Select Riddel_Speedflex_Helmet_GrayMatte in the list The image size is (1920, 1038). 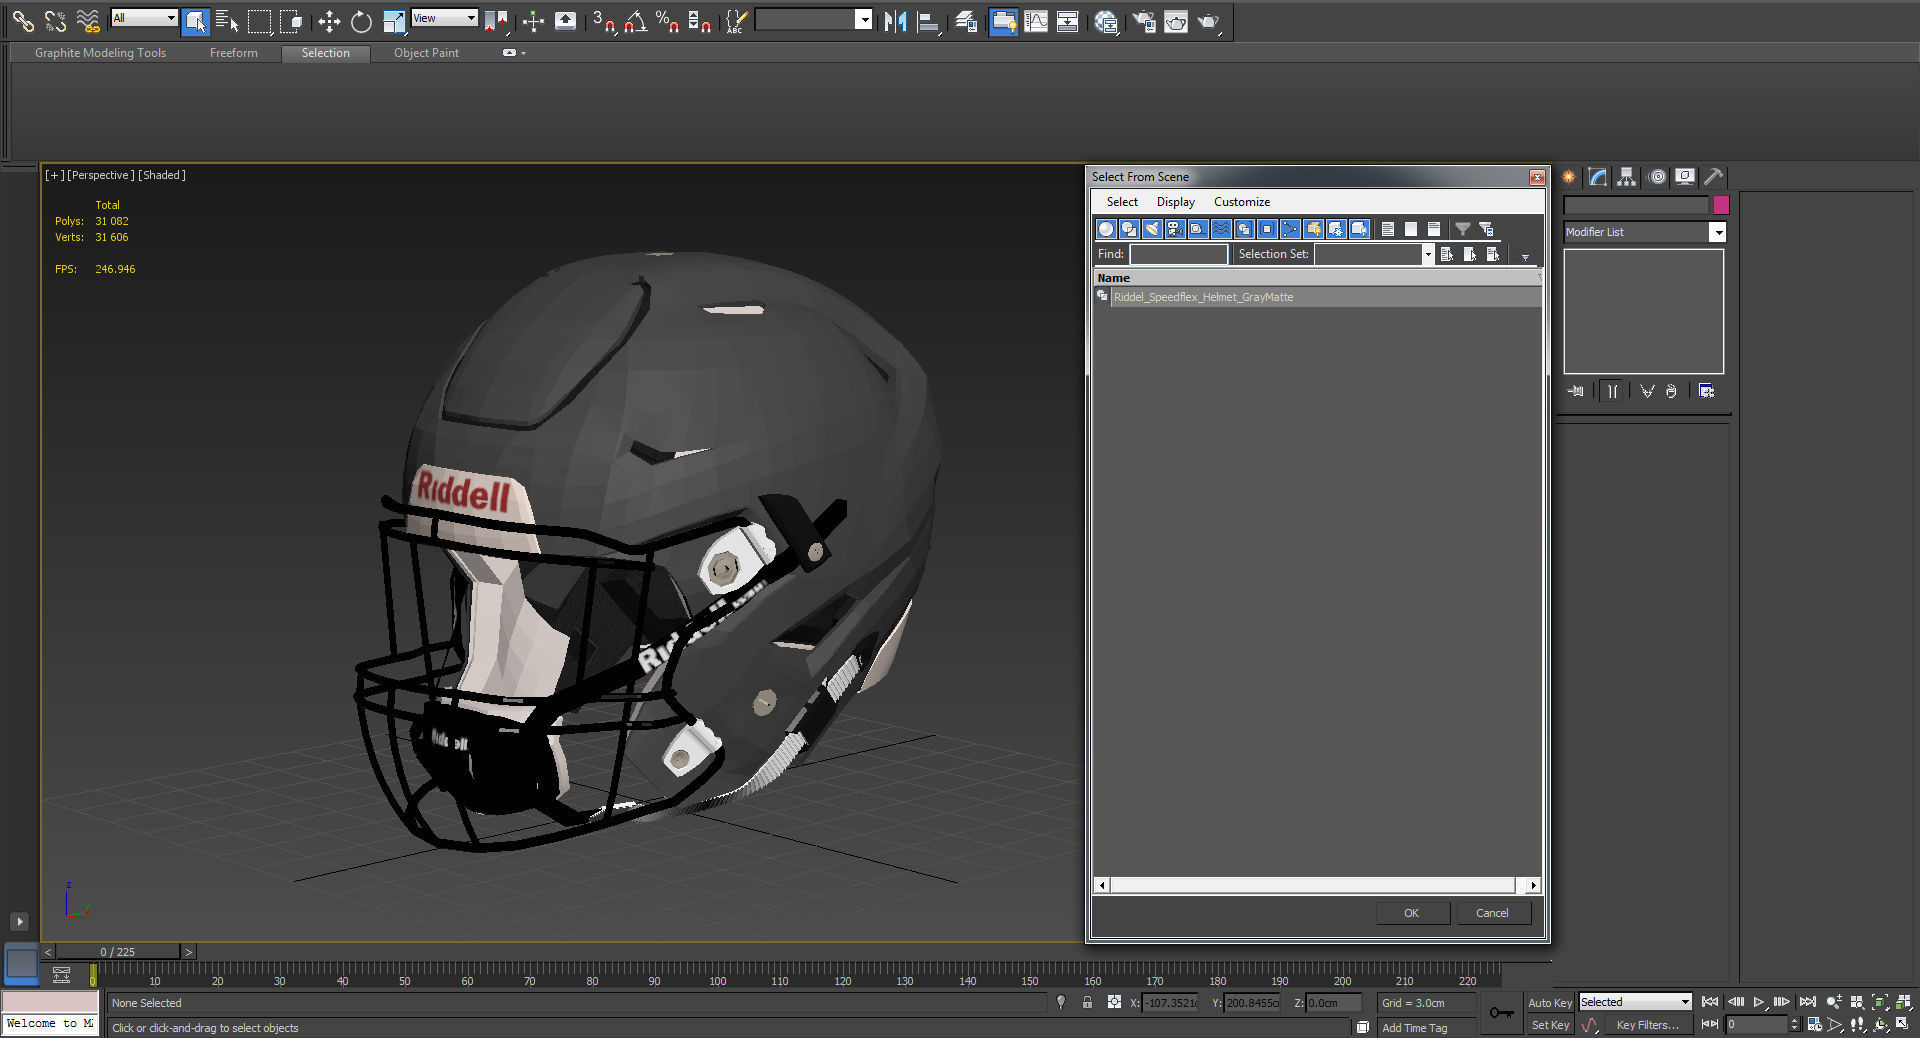point(1318,297)
